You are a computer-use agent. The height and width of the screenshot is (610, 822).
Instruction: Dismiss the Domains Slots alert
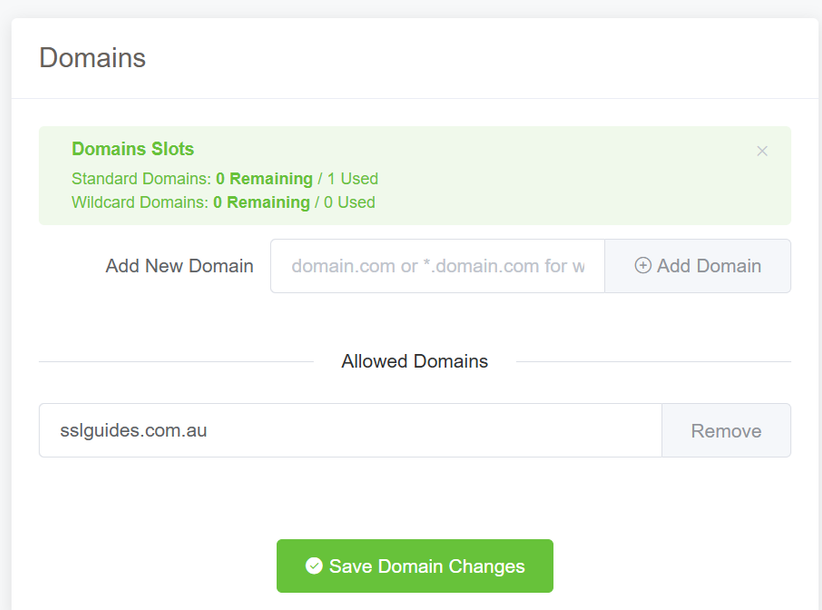pos(762,151)
